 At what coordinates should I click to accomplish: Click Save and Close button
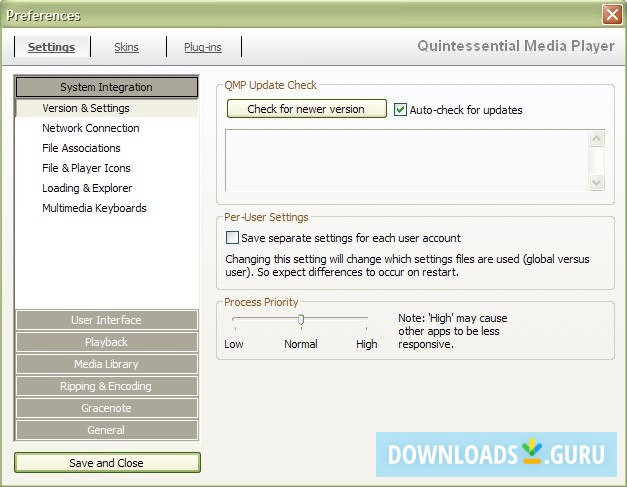coord(107,463)
